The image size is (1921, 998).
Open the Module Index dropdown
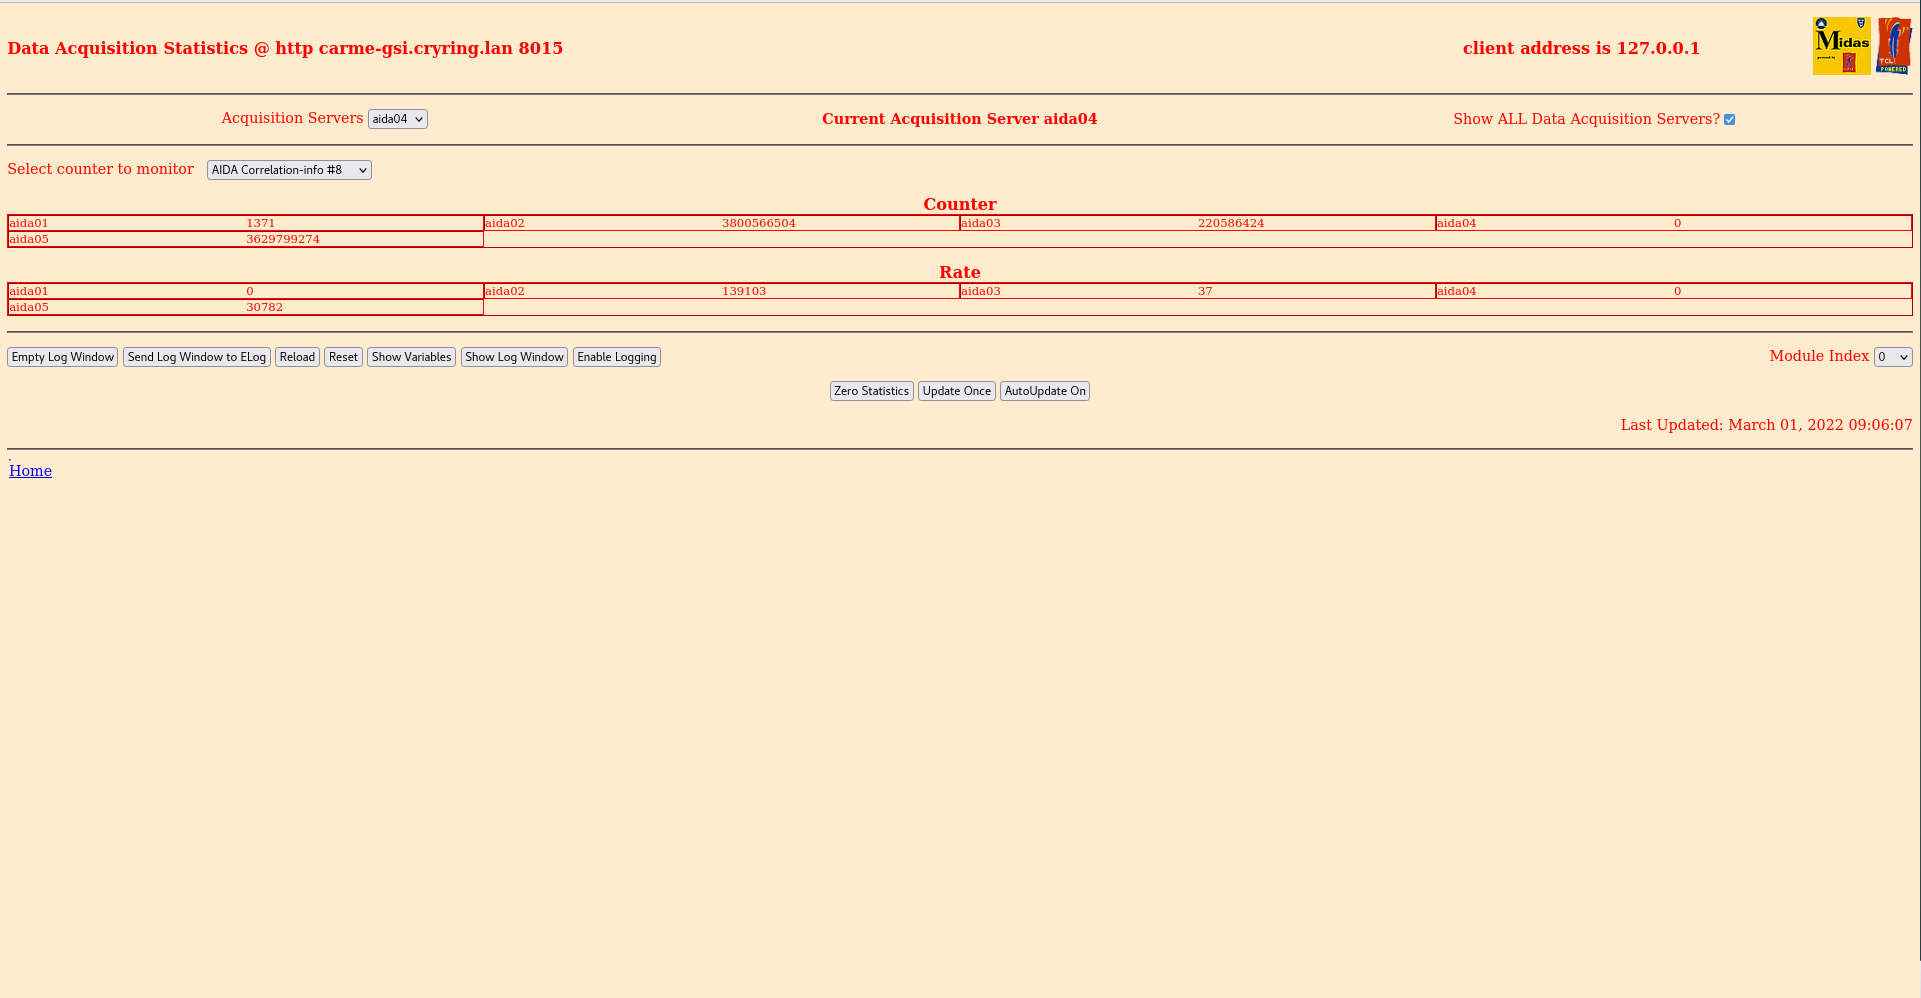point(1891,356)
